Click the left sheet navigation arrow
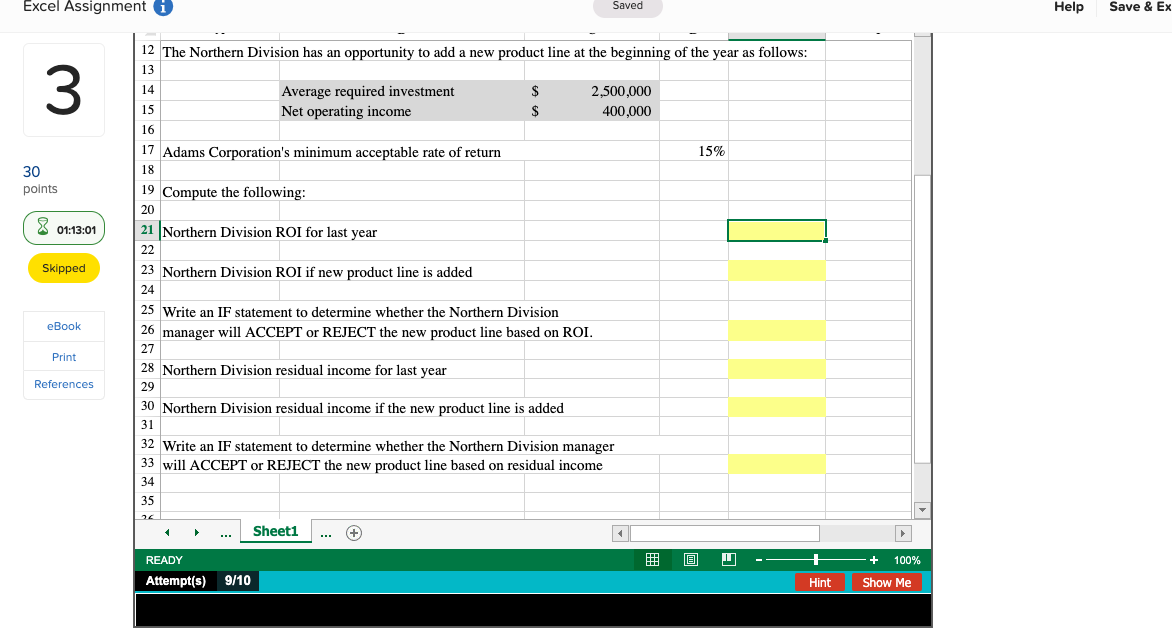Viewport: 1172px width, 638px height. click(x=166, y=532)
